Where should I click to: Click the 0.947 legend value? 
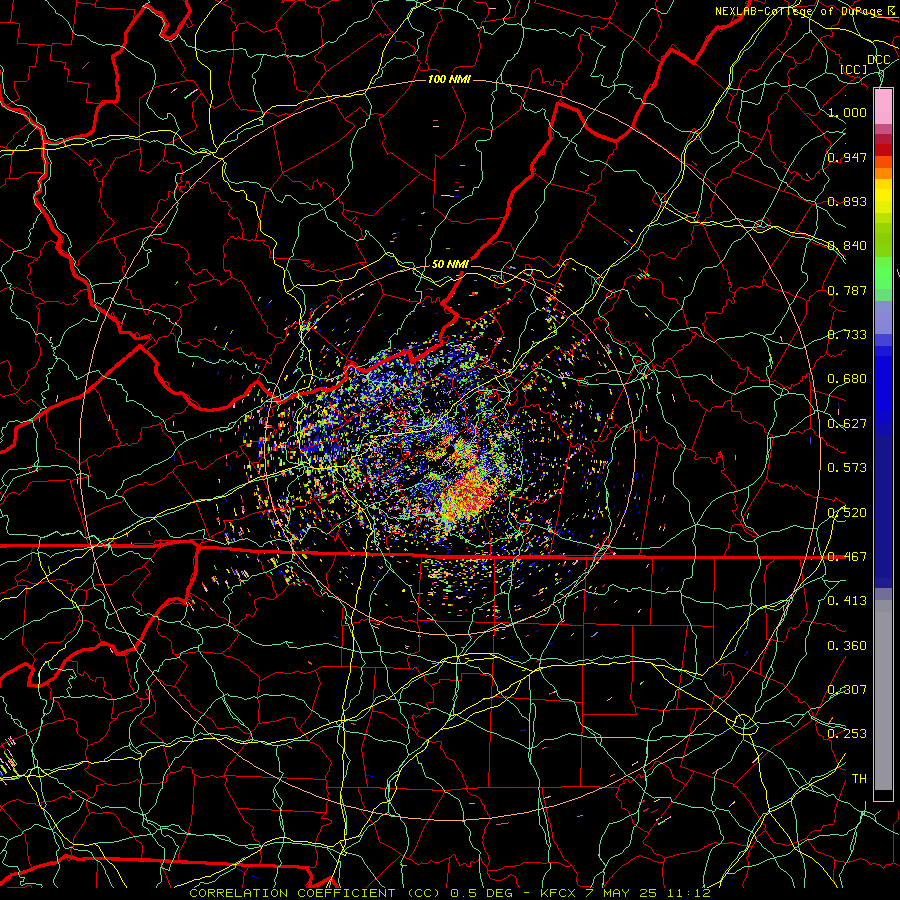point(847,157)
